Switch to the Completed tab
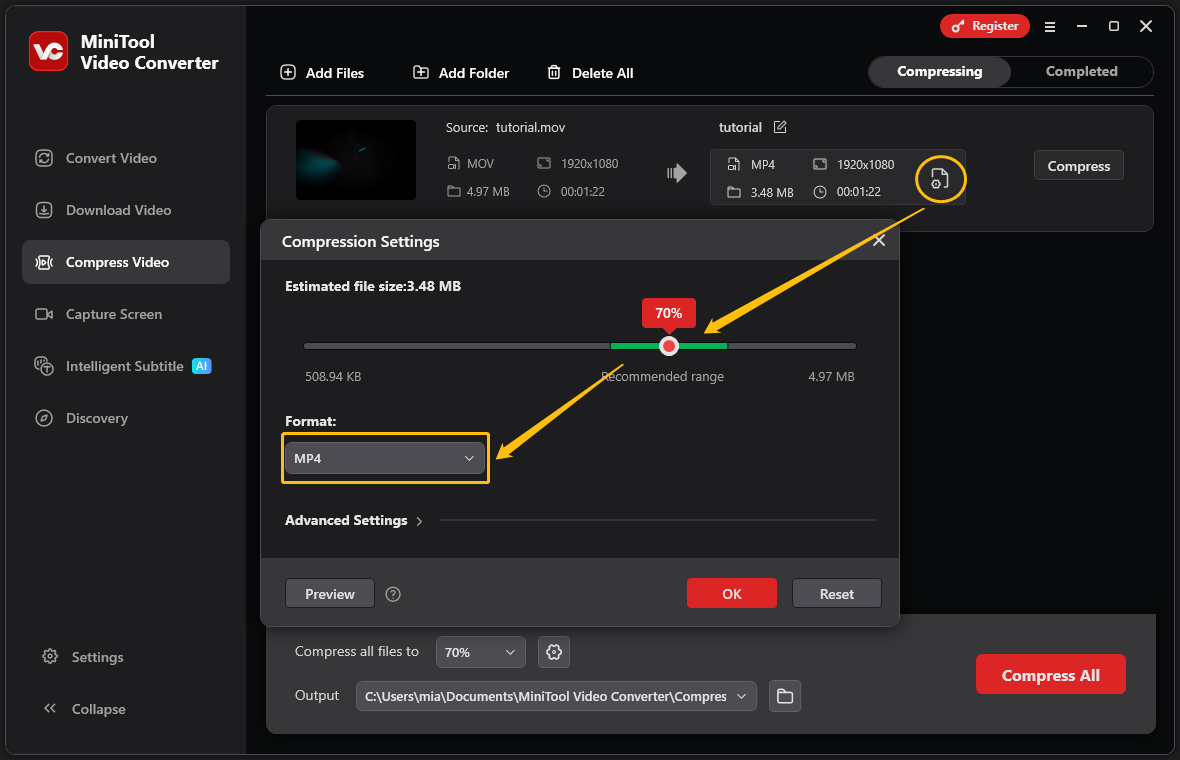The height and width of the screenshot is (760, 1180). [1081, 71]
